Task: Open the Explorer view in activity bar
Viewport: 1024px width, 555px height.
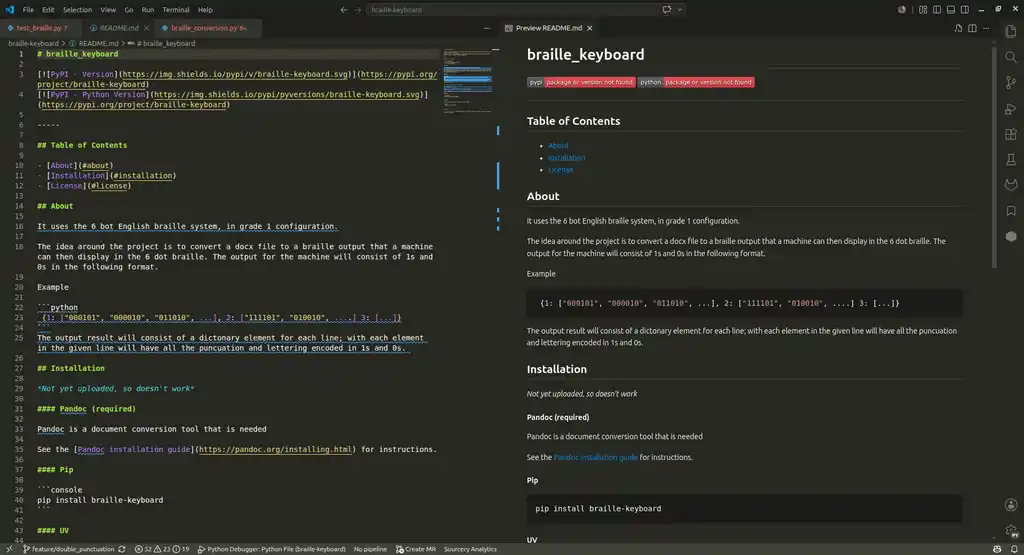Action: 1011,31
